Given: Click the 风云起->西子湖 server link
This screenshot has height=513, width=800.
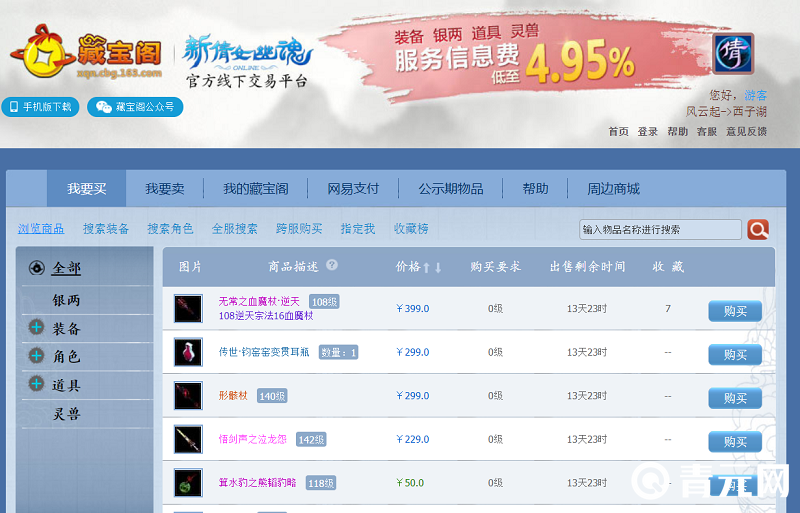Looking at the screenshot, I should tap(726, 111).
